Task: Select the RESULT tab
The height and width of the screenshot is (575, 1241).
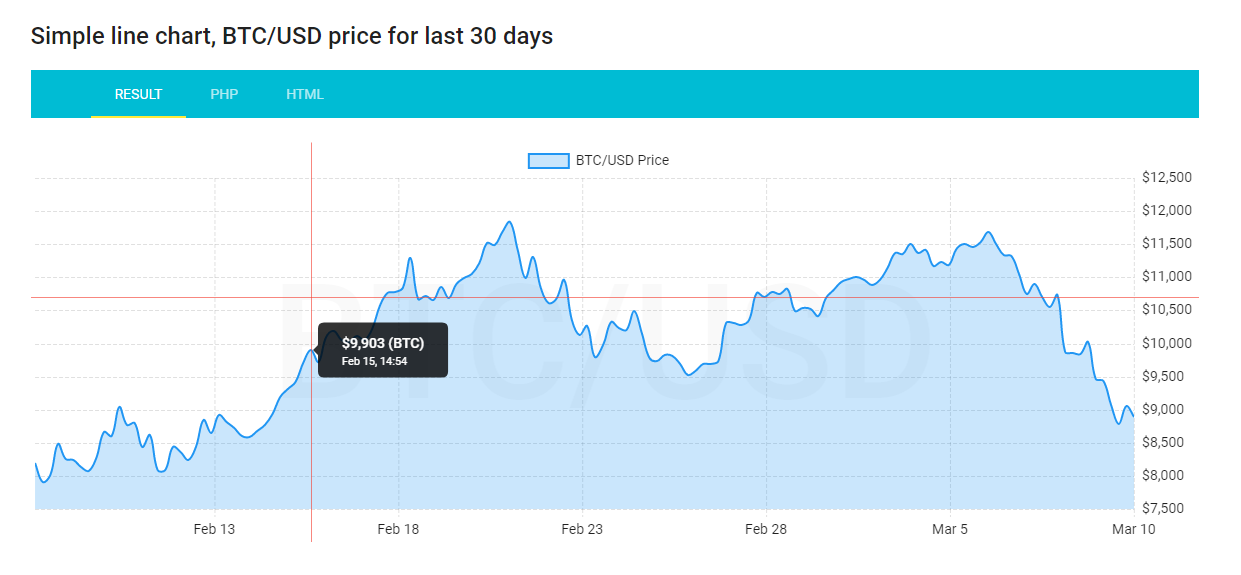Action: [138, 94]
